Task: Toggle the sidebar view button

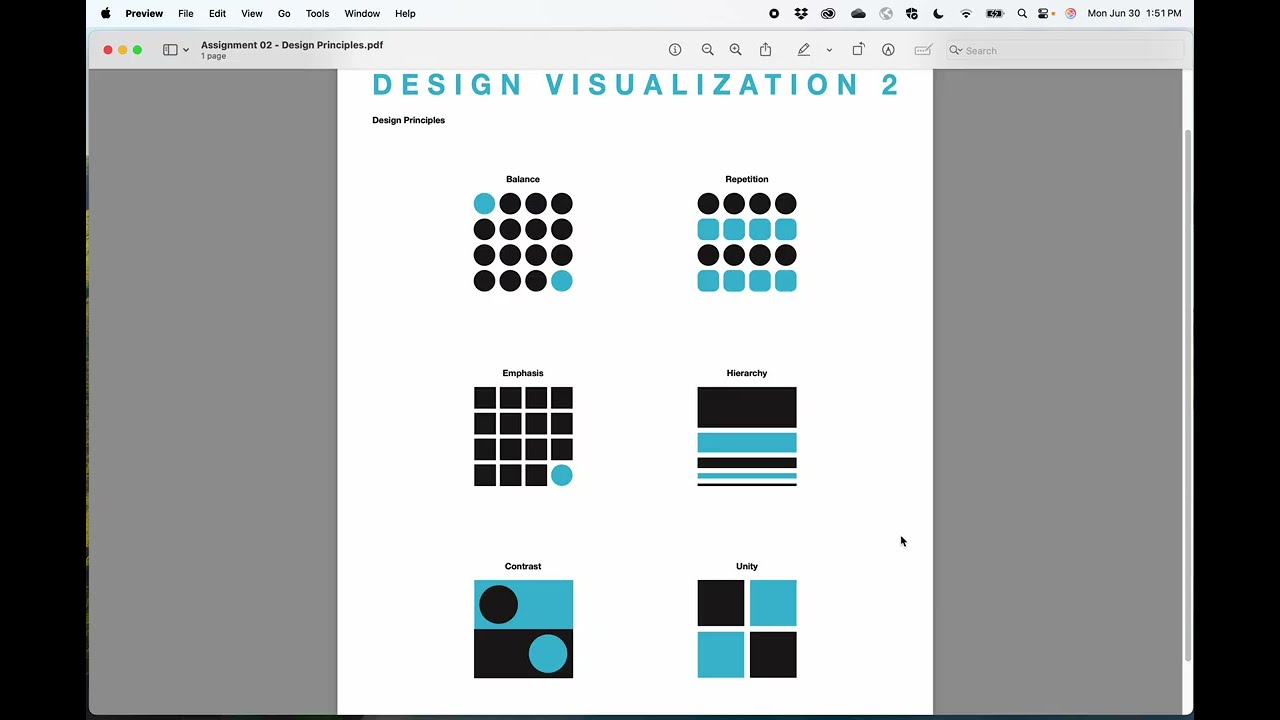Action: point(170,50)
